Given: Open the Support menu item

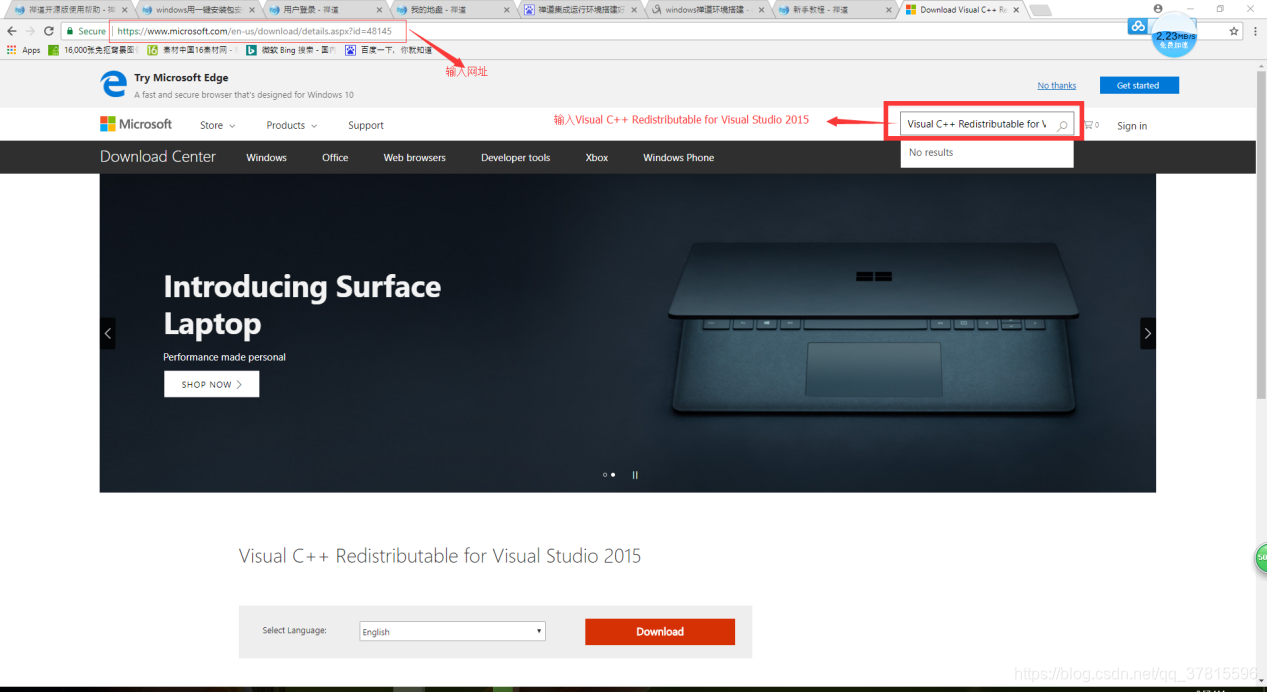Looking at the screenshot, I should pyautogui.click(x=366, y=125).
